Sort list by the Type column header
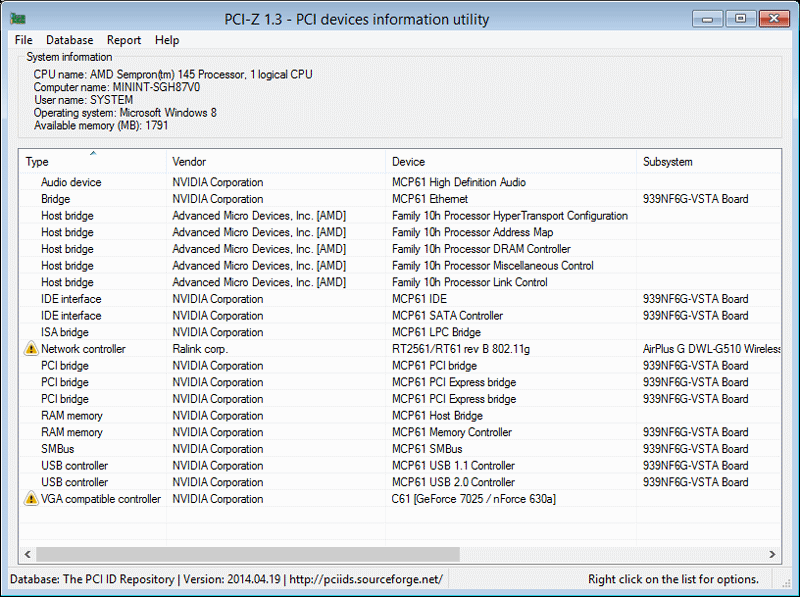 click(x=92, y=162)
